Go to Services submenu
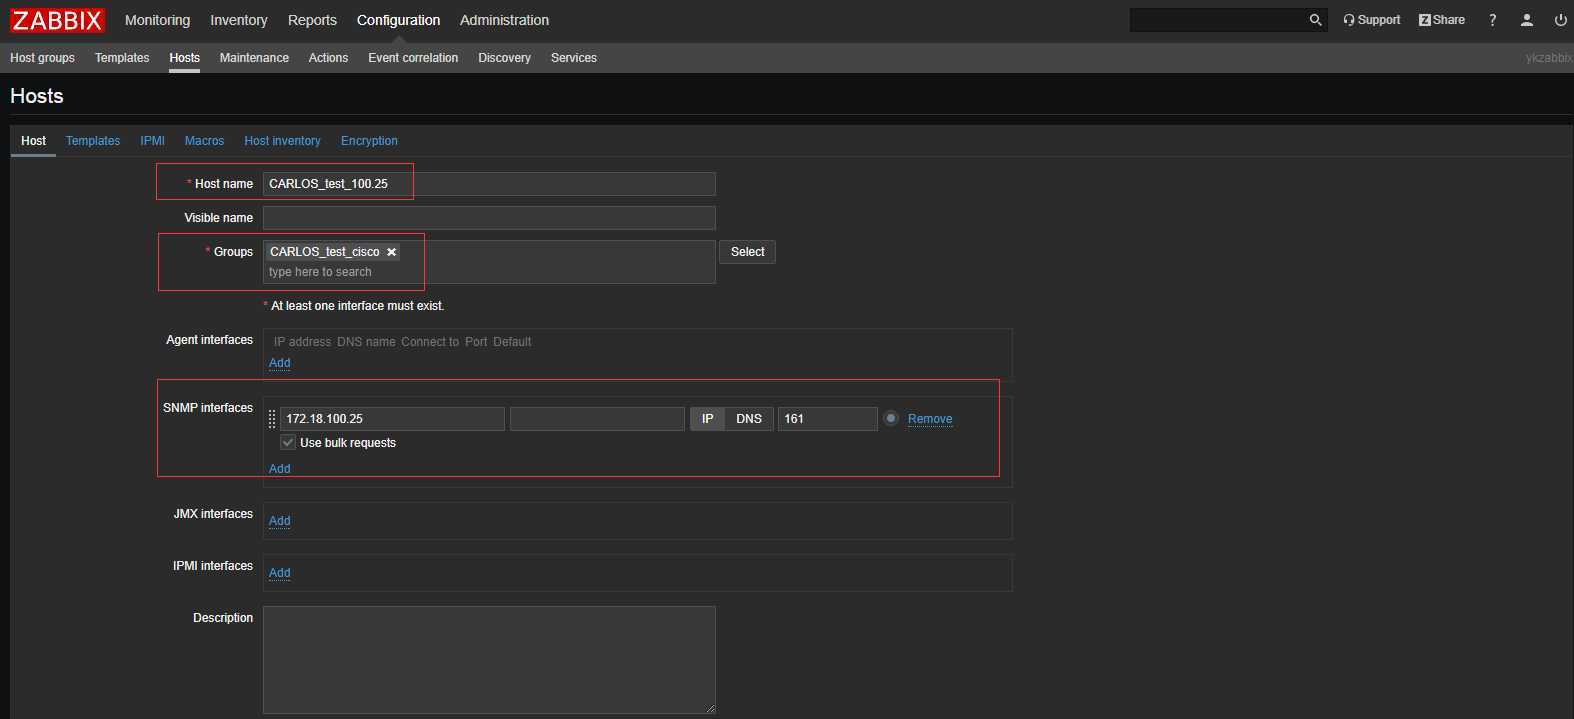 (574, 58)
